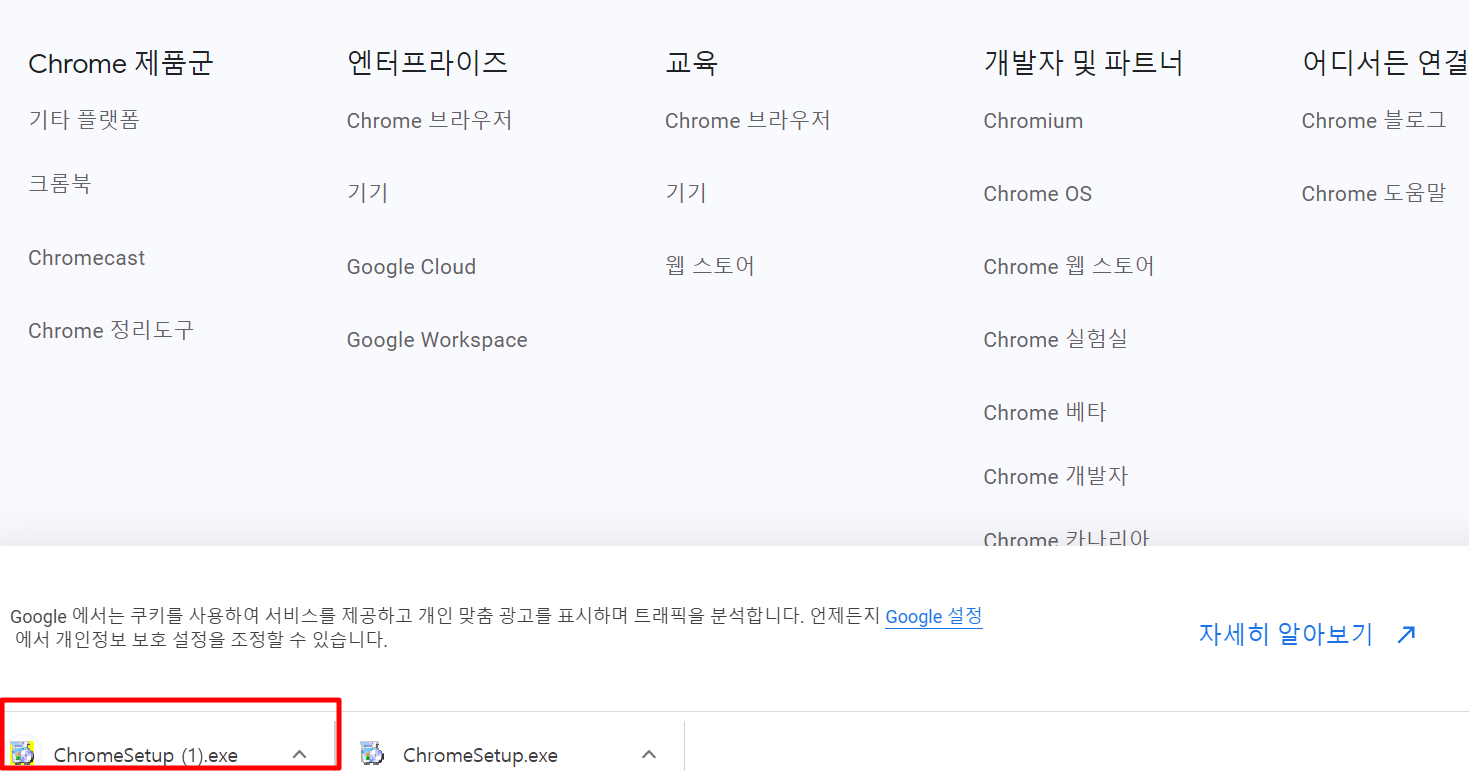Open Chrome 브라우저 under 엔터프라이즈
Image resolution: width=1469 pixels, height=771 pixels.
point(429,121)
